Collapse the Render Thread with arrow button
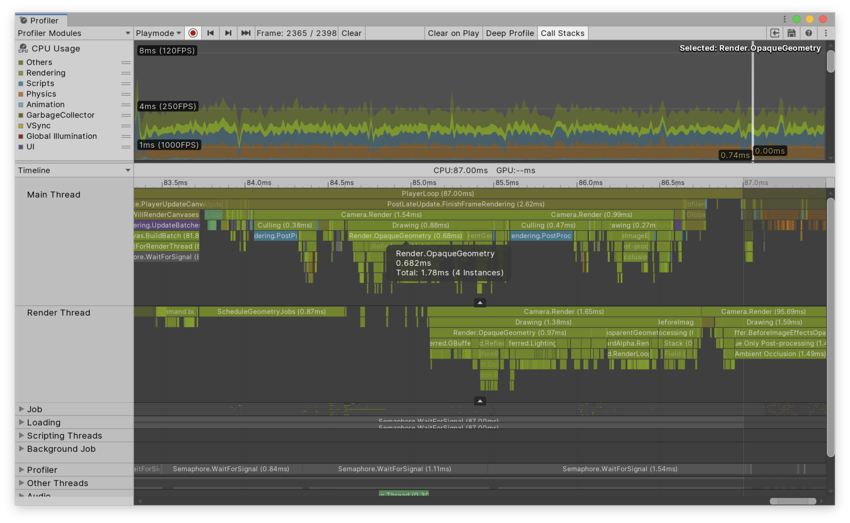 click(x=480, y=401)
